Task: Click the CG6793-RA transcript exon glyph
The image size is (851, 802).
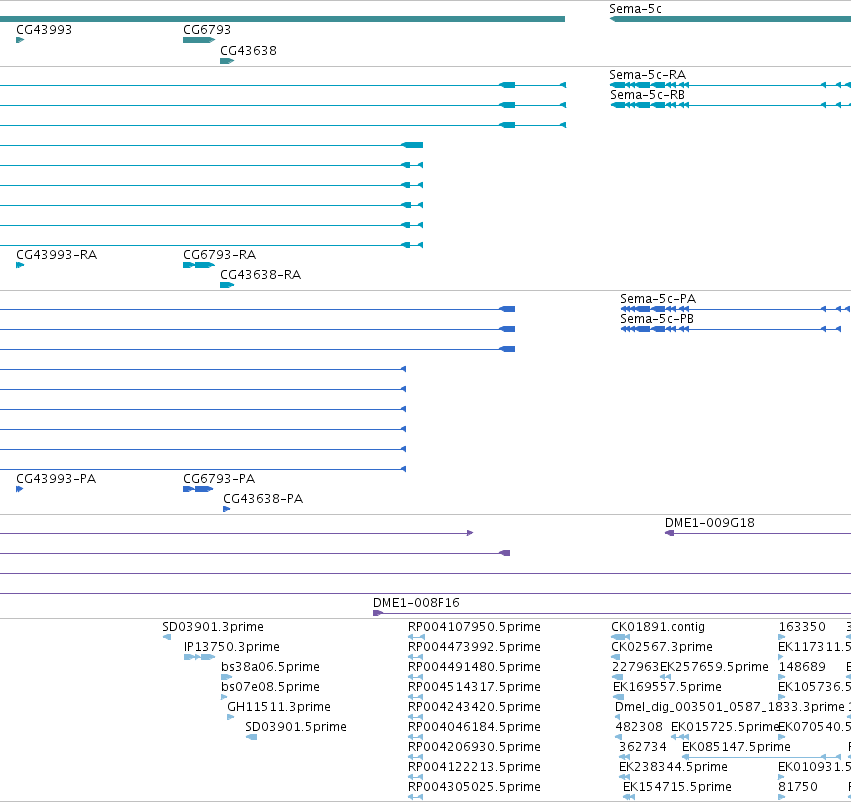Action: pos(199,265)
